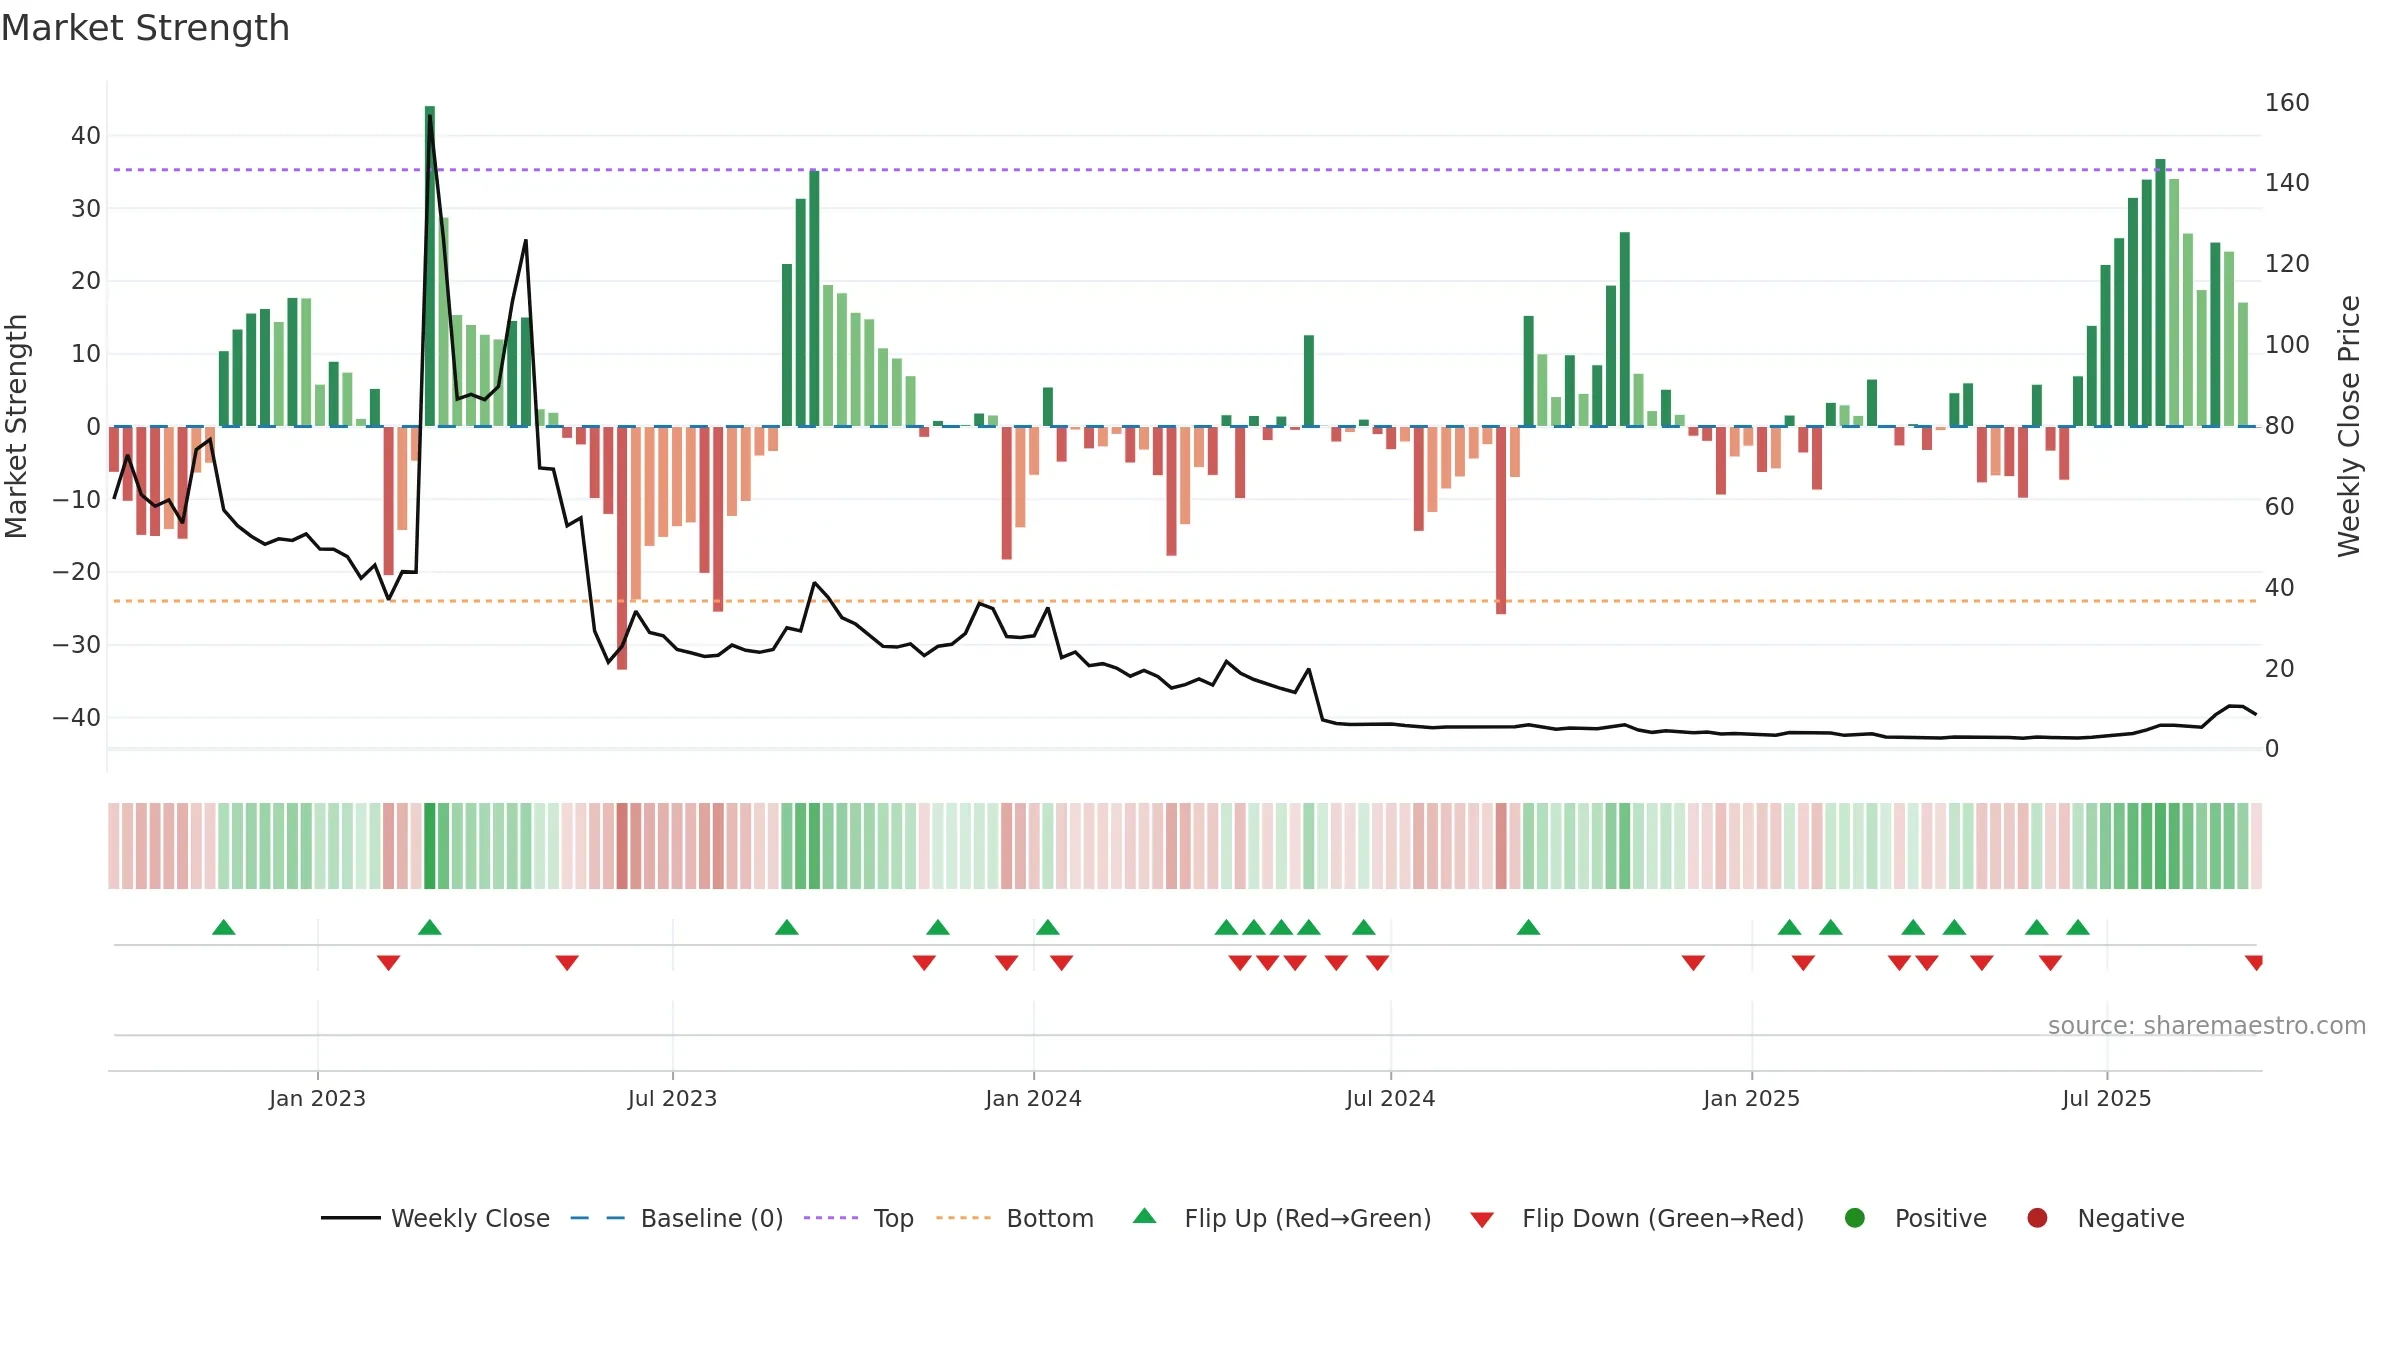
Task: Click the red Negative circle in legend
Action: (x=2037, y=1218)
